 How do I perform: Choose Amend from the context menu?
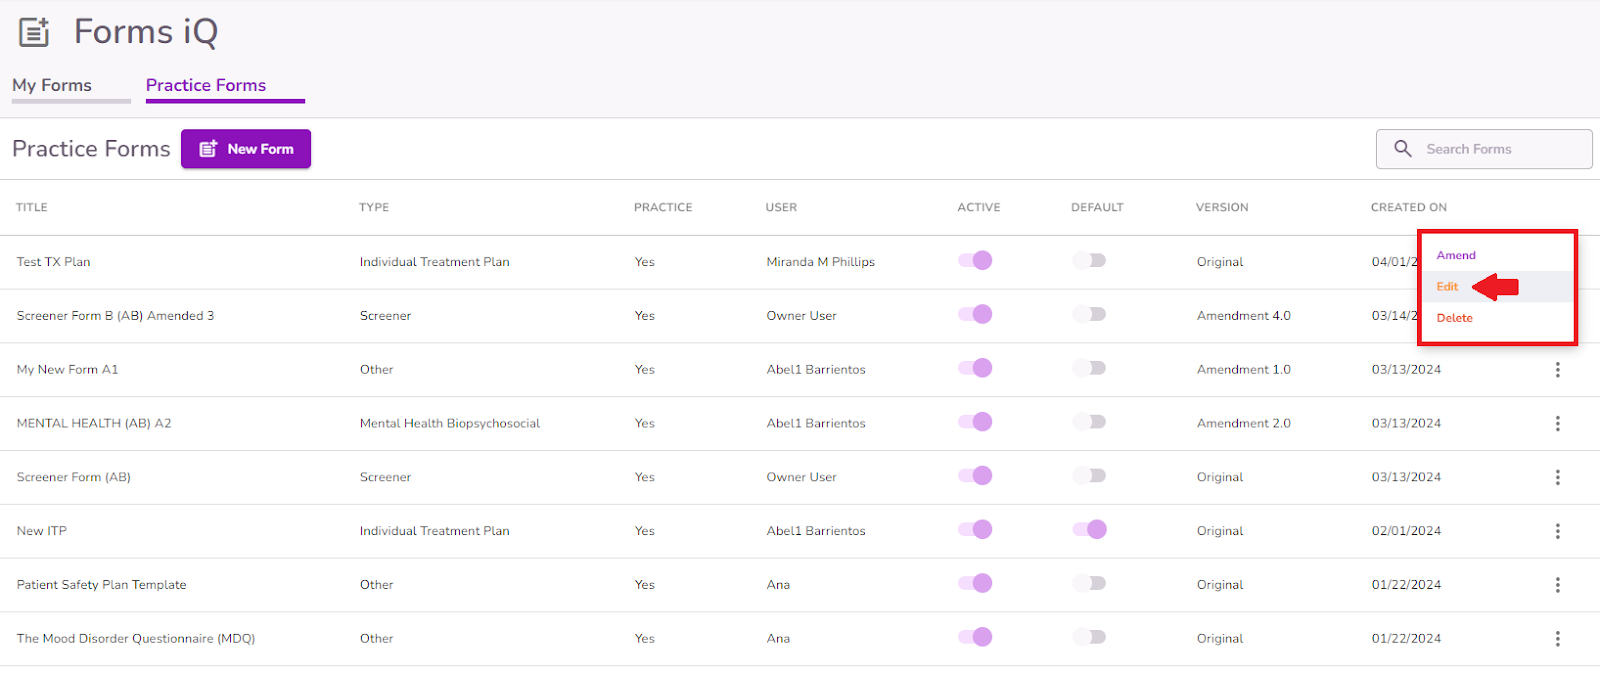pyautogui.click(x=1456, y=256)
